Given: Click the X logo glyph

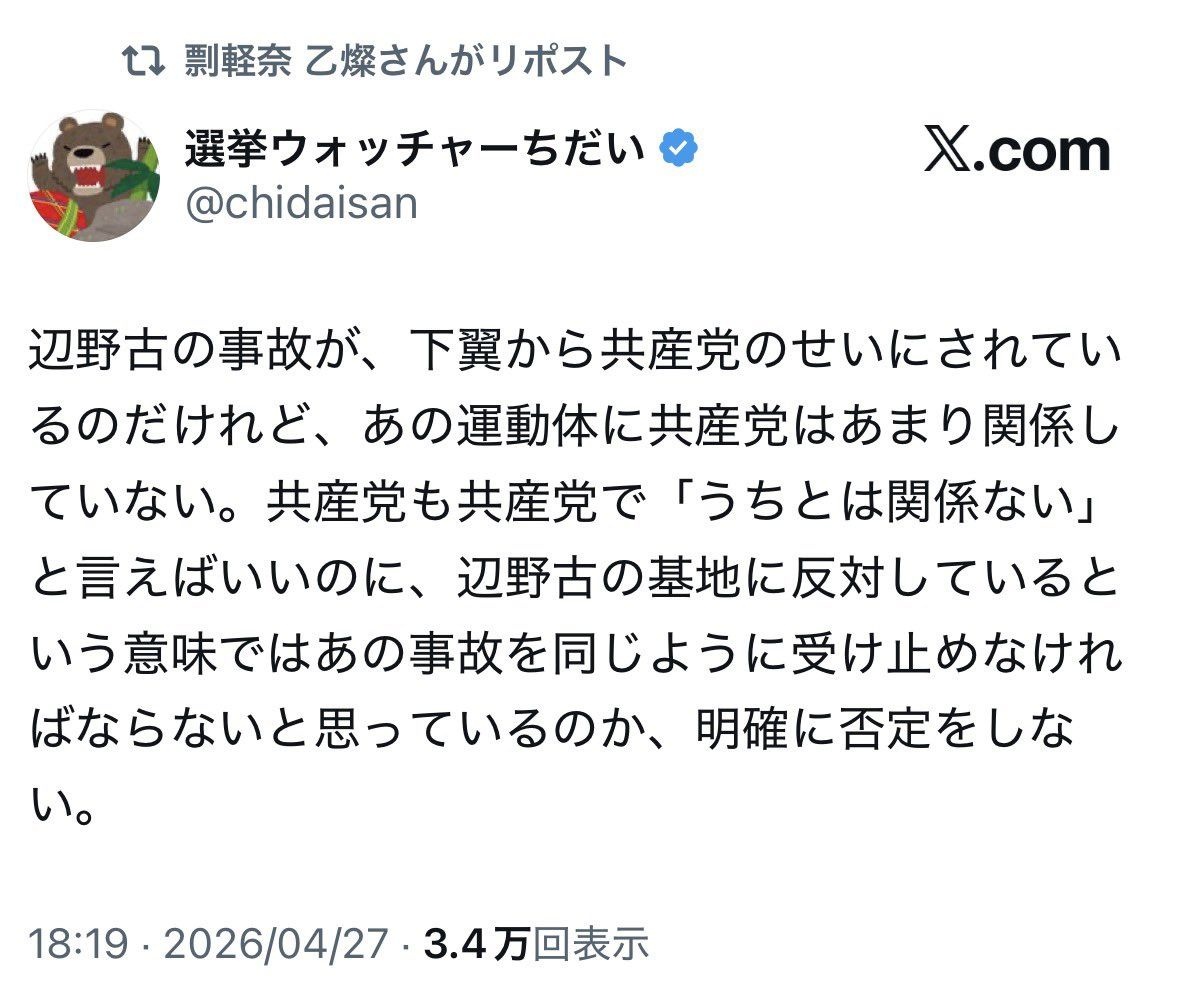Looking at the screenshot, I should pos(951,152).
